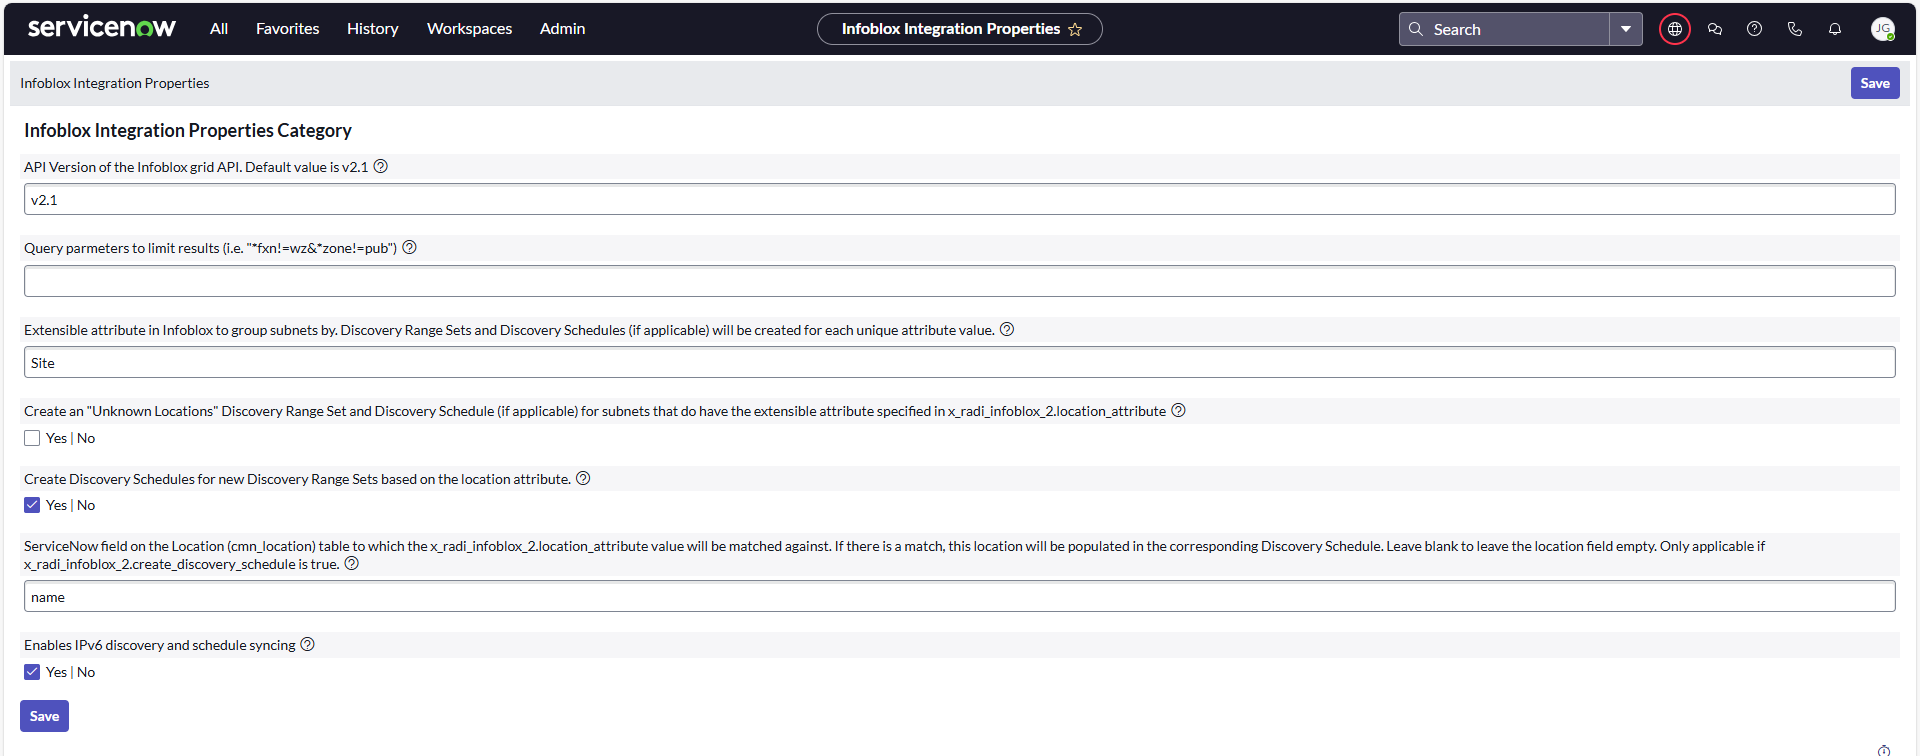
Task: Open the Favorites menu
Action: click(x=288, y=29)
